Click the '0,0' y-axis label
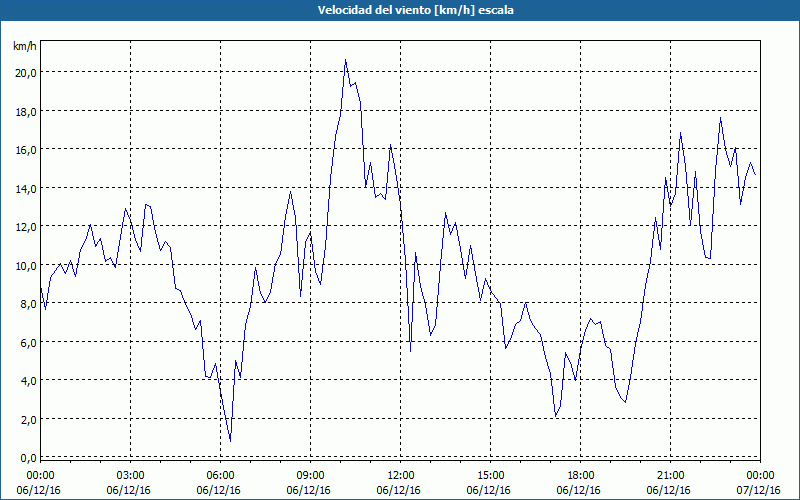This screenshot has height=500, width=800. click(x=28, y=458)
